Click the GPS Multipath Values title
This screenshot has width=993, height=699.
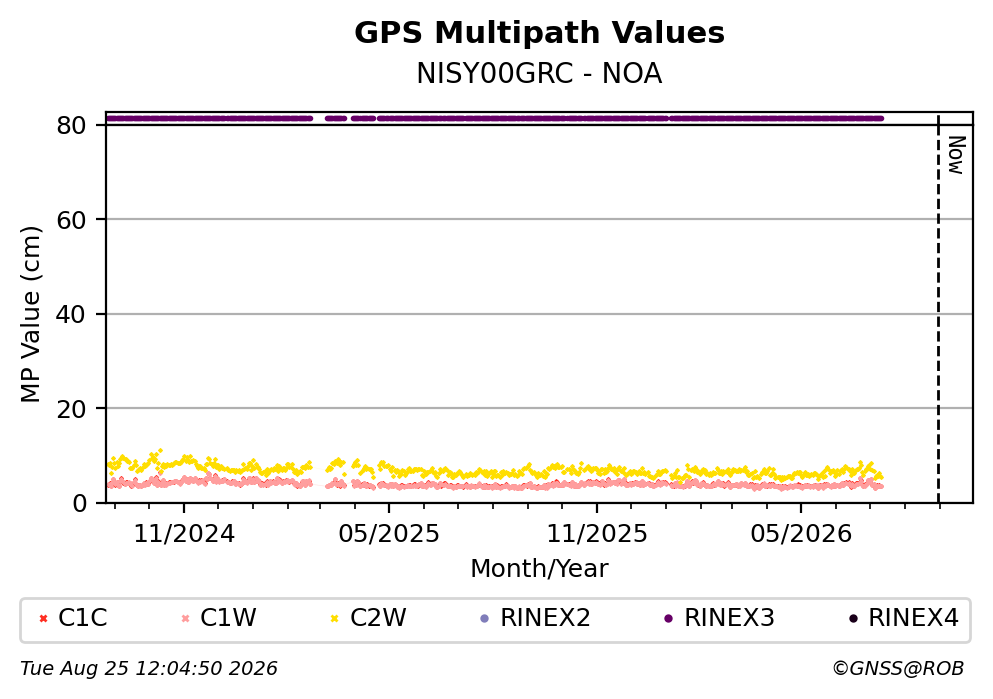tap(540, 33)
